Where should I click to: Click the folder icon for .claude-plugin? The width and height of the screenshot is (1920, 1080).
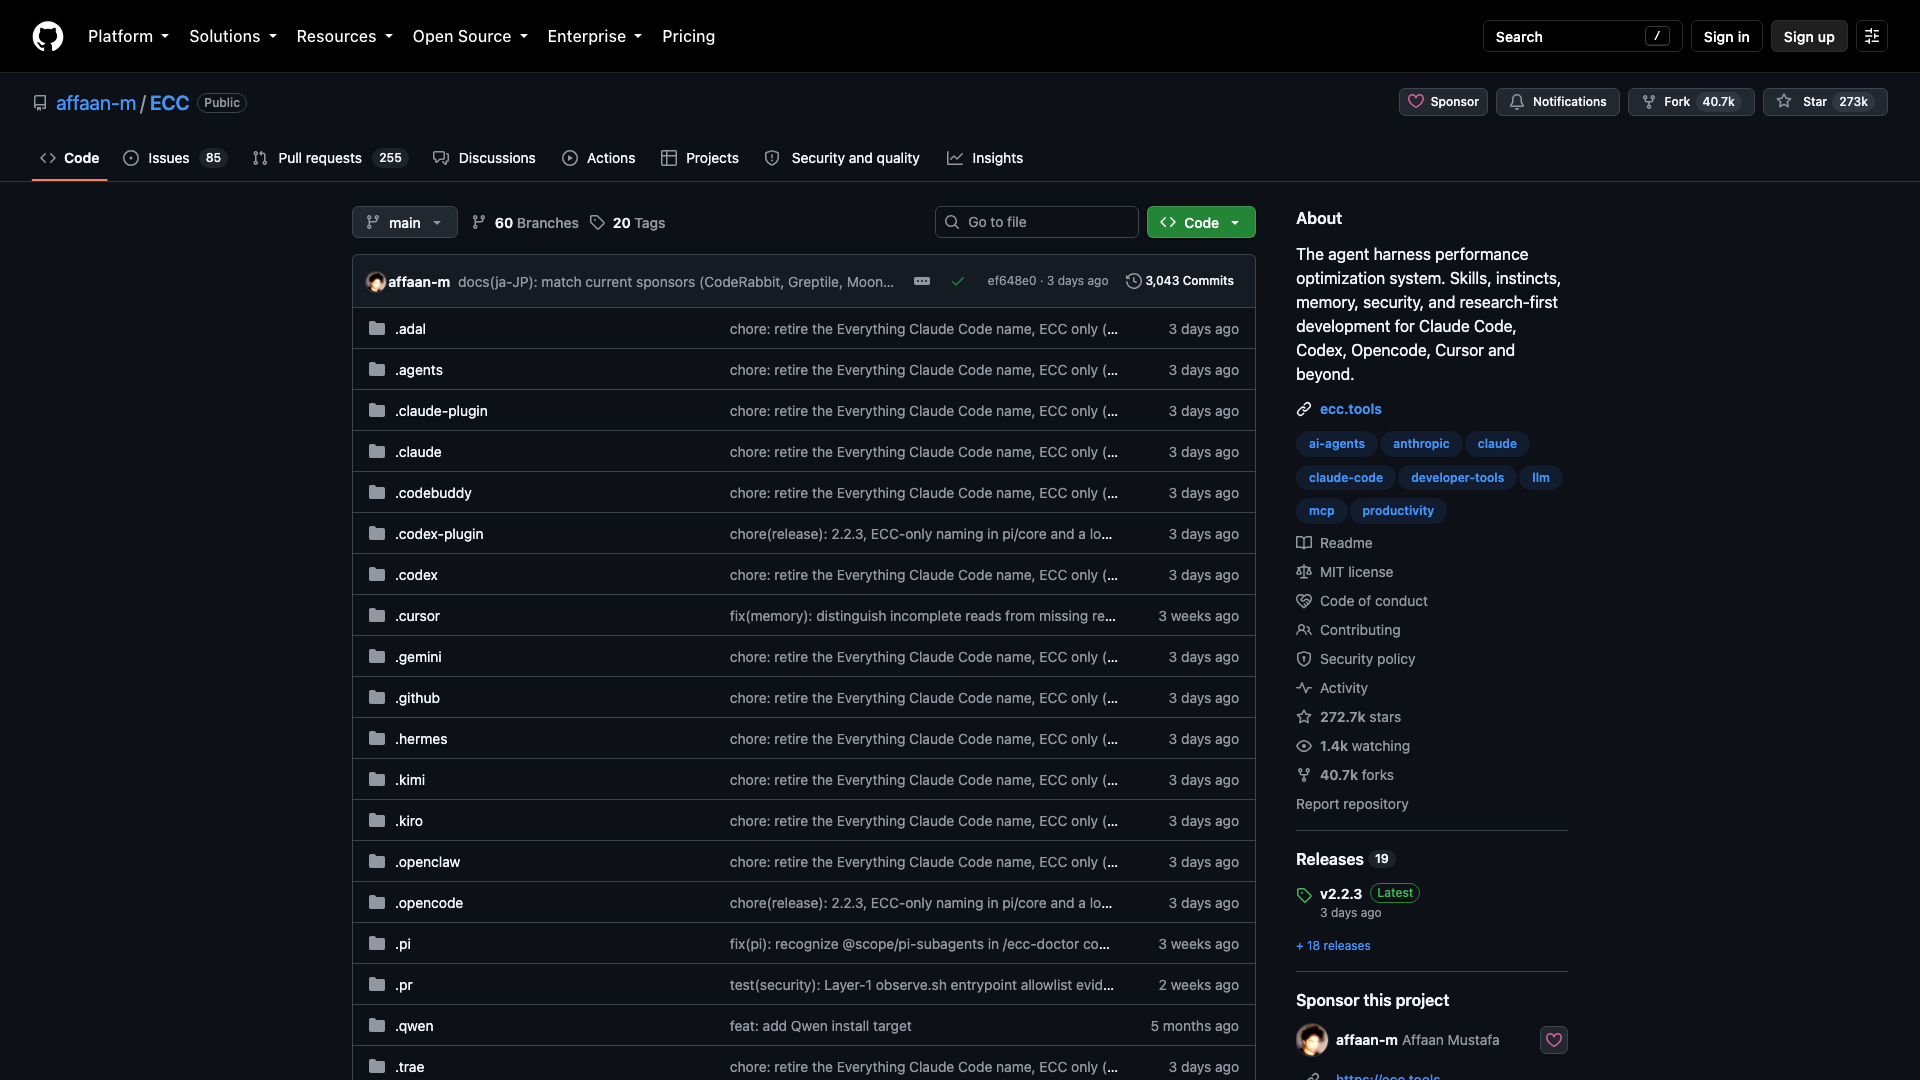(x=377, y=410)
